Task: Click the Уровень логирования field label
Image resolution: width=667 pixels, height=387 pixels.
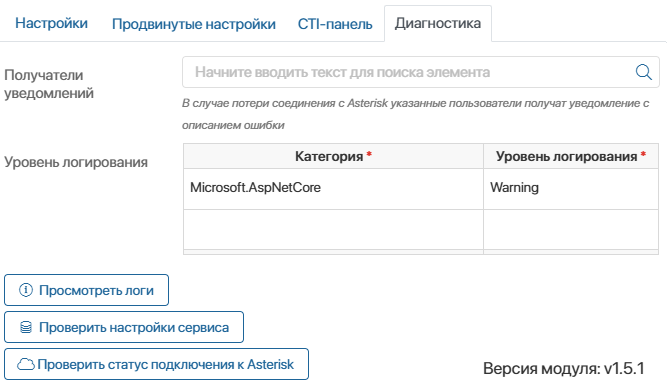Action: coord(76,162)
